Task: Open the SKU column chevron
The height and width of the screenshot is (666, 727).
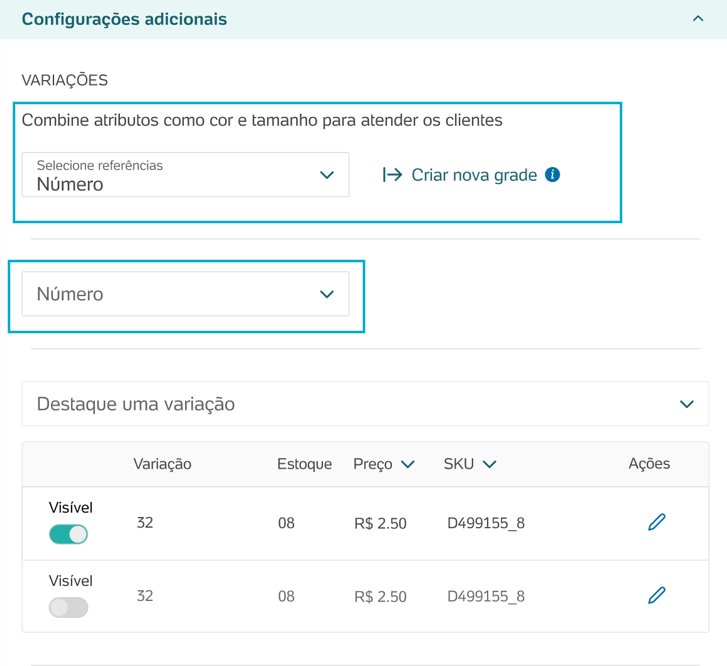Action: [x=489, y=464]
